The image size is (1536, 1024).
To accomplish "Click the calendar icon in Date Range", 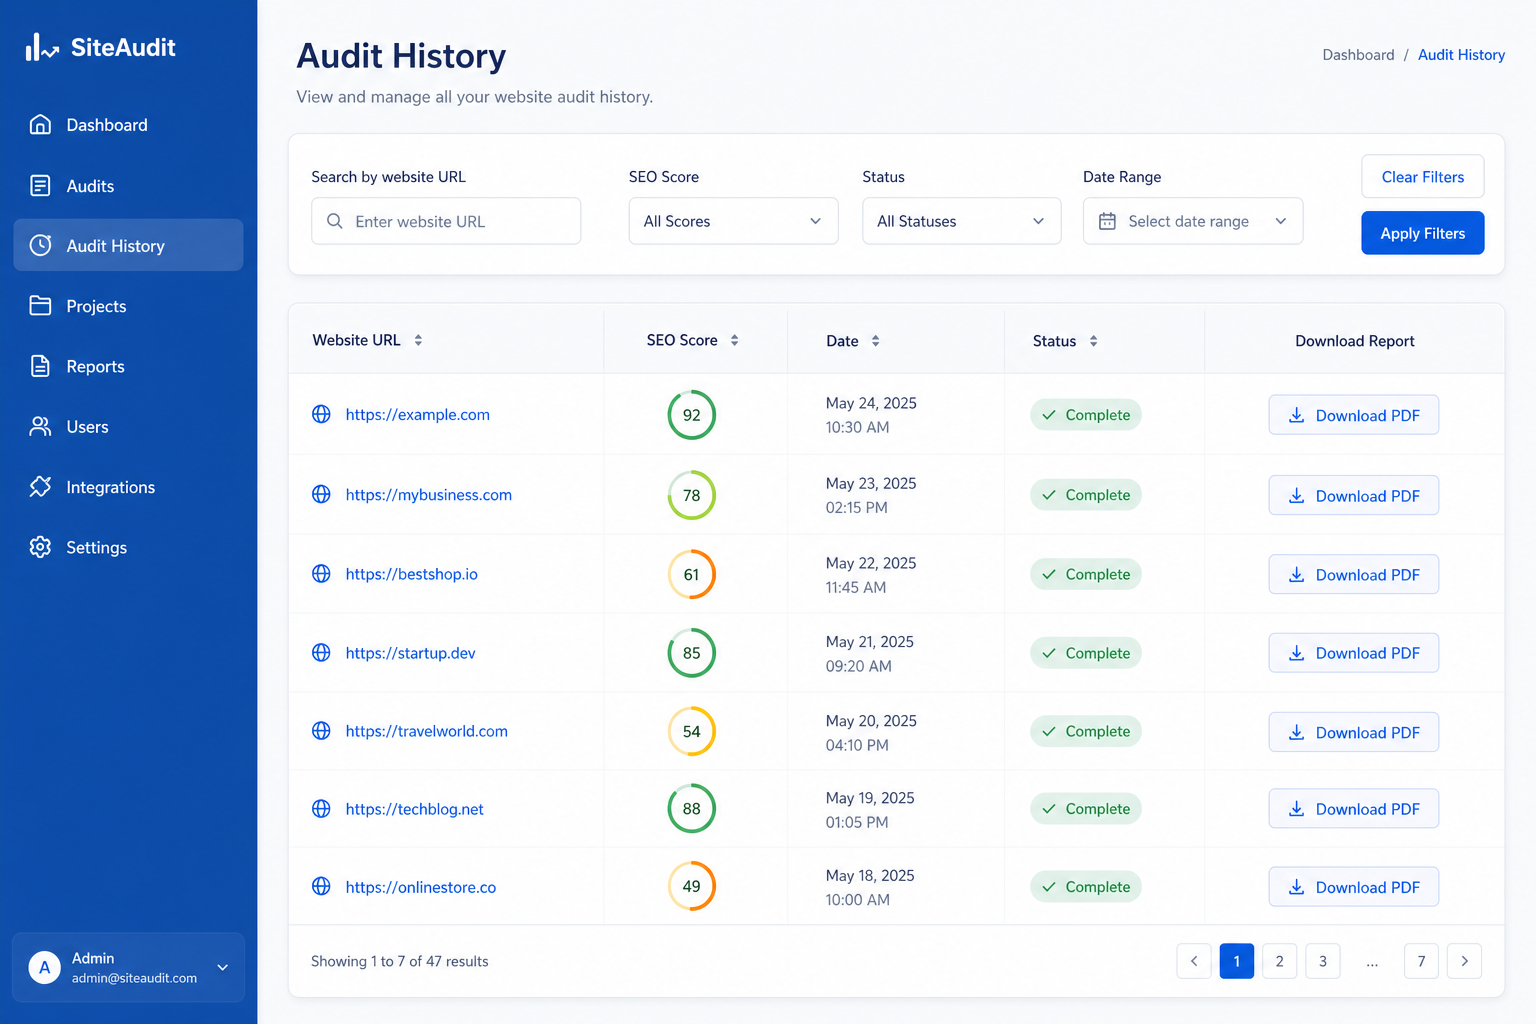I will point(1107,221).
